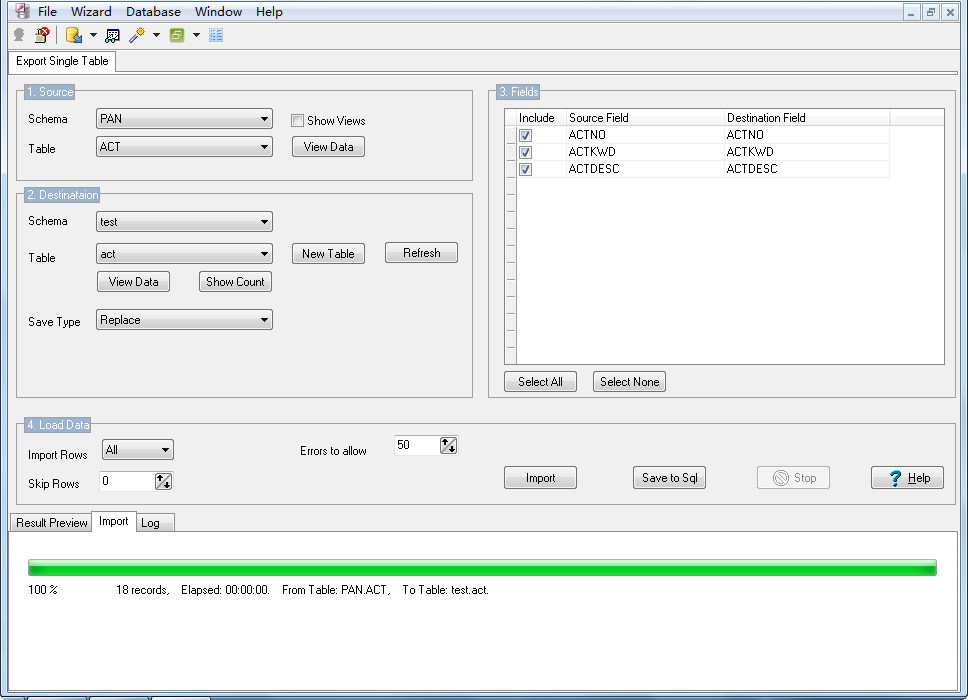The width and height of the screenshot is (968, 700).
Task: Switch to the Result Preview tab
Action: 52,523
